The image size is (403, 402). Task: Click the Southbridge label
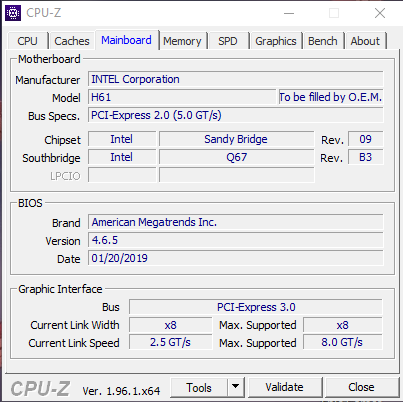coord(51,158)
